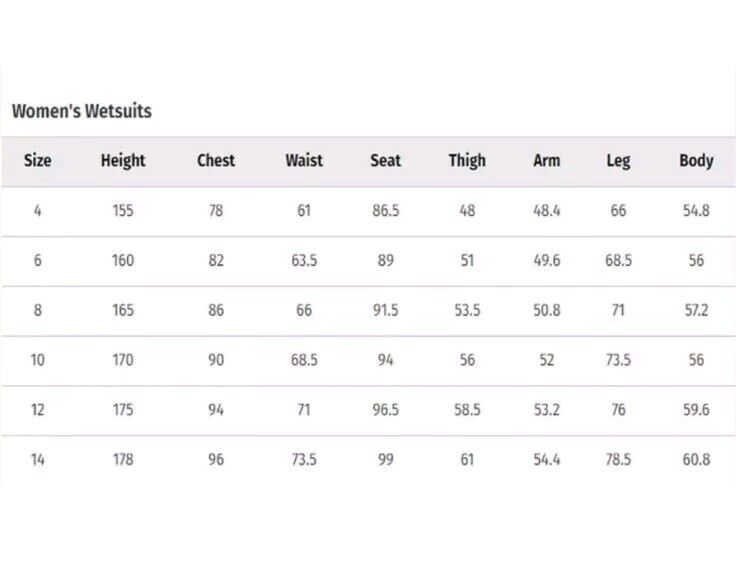Click the Leg column header
The image size is (736, 566).
618,161
